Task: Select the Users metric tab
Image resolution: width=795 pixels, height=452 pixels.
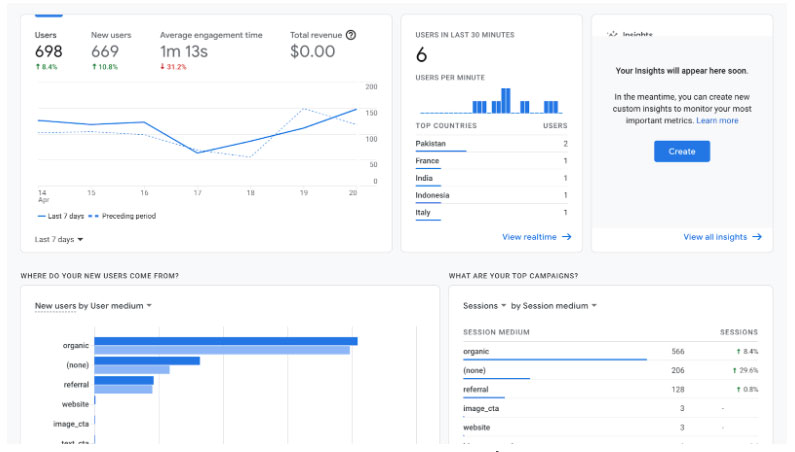Action: click(x=48, y=51)
